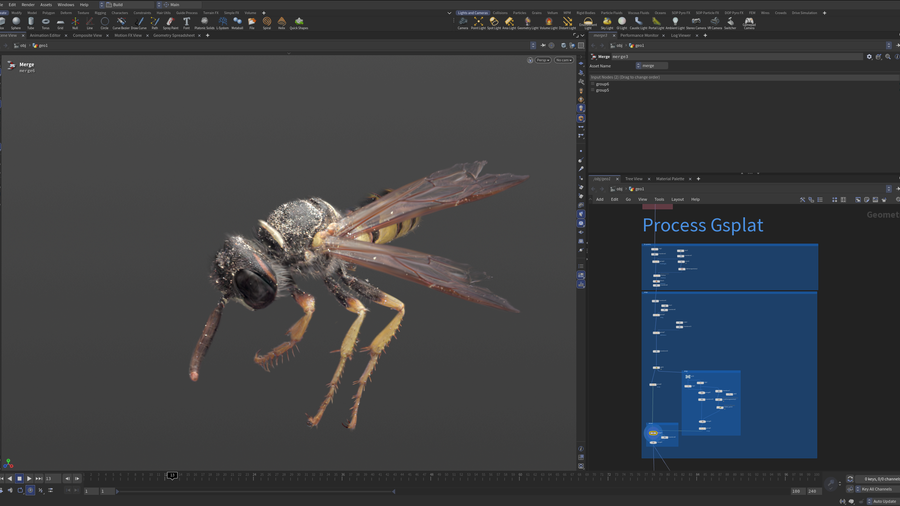Image resolution: width=900 pixels, height=506 pixels.
Task: Select the Quick Shapes shelf tool
Action: pos(298,23)
